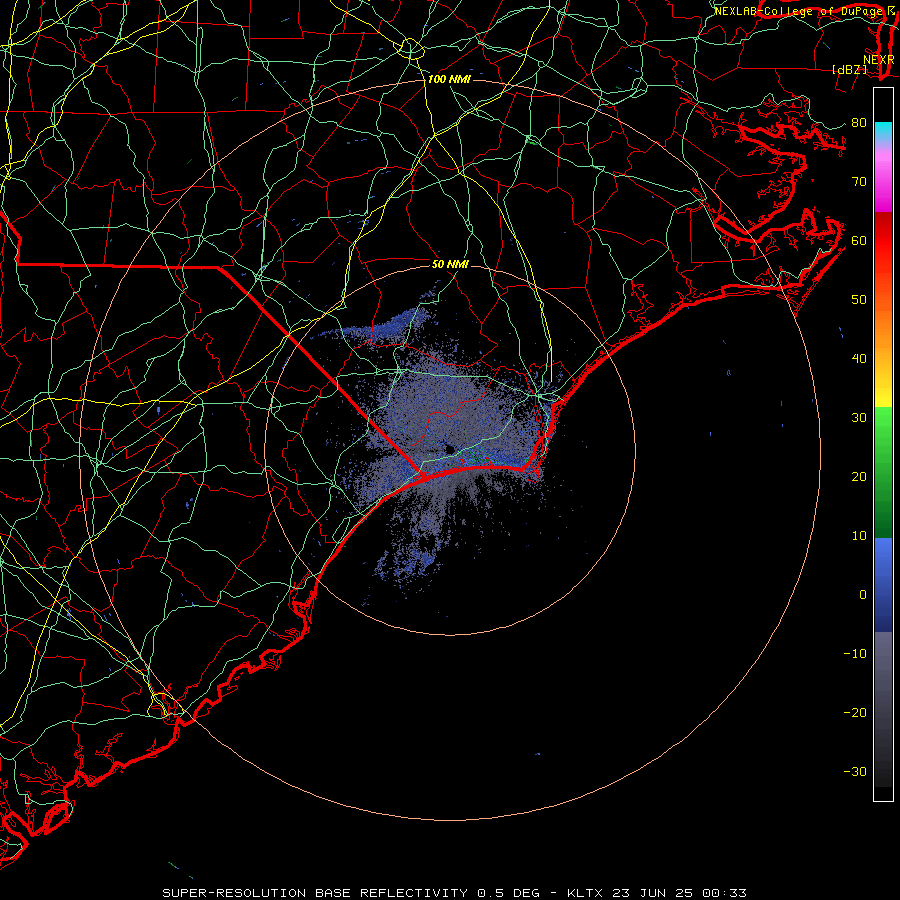Click the 0 value on the dBZ scale
This screenshot has height=900, width=900.
click(x=863, y=595)
